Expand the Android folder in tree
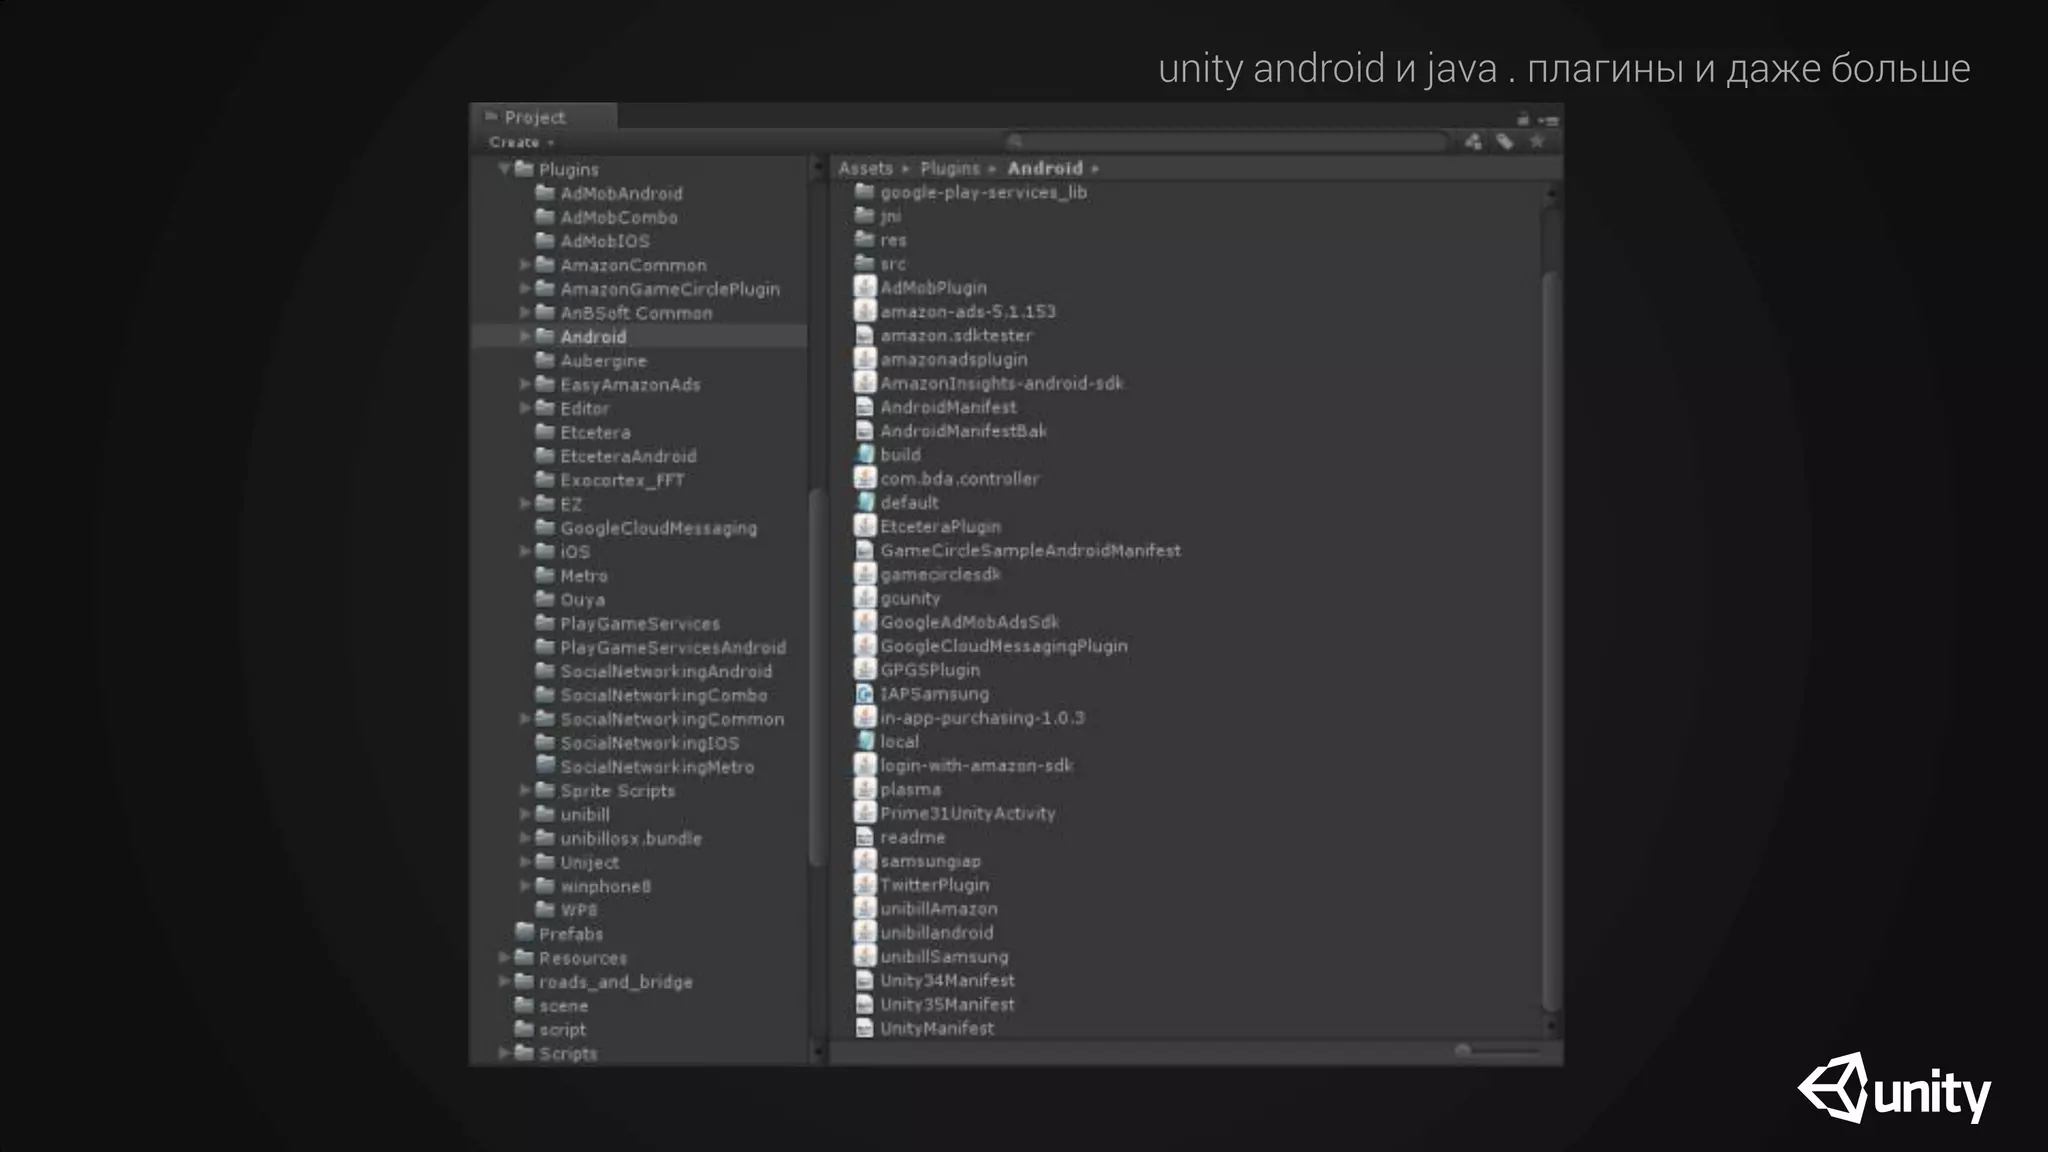The height and width of the screenshot is (1152, 2048). (x=525, y=336)
